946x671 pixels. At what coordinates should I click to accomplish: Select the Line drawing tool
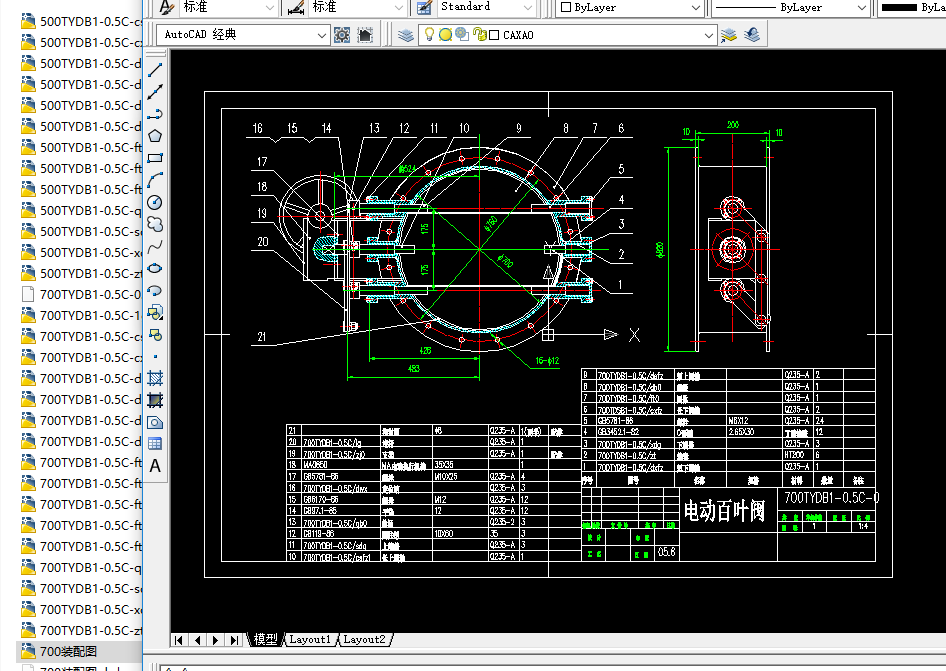tap(155, 71)
